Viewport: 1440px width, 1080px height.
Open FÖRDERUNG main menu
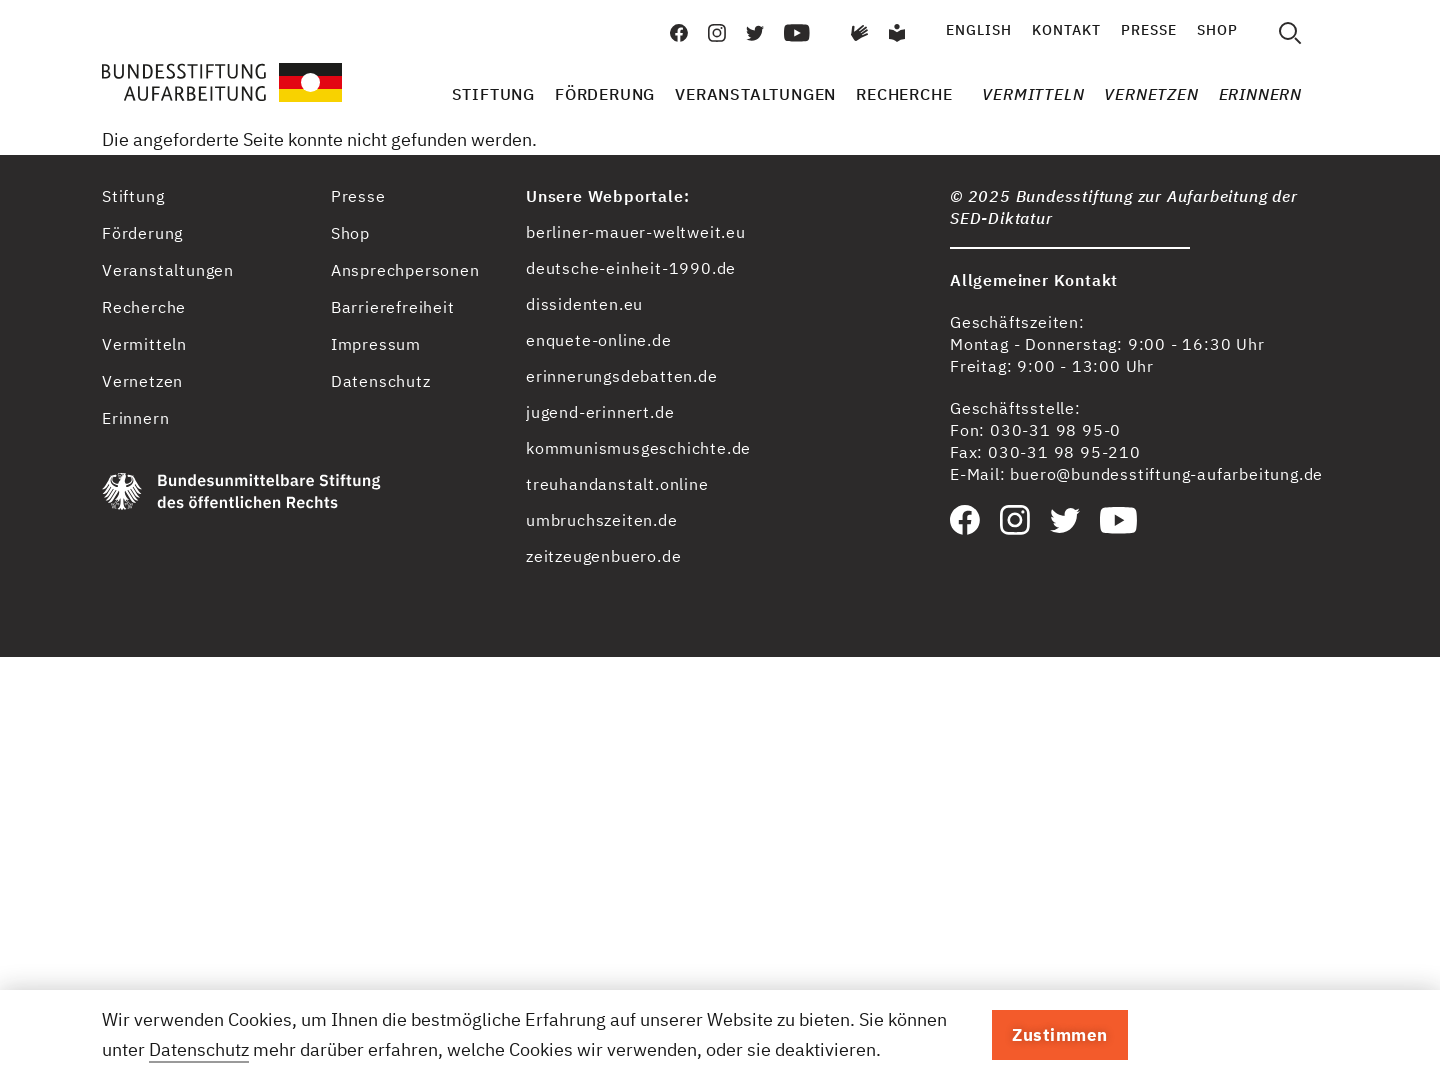pyautogui.click(x=604, y=94)
